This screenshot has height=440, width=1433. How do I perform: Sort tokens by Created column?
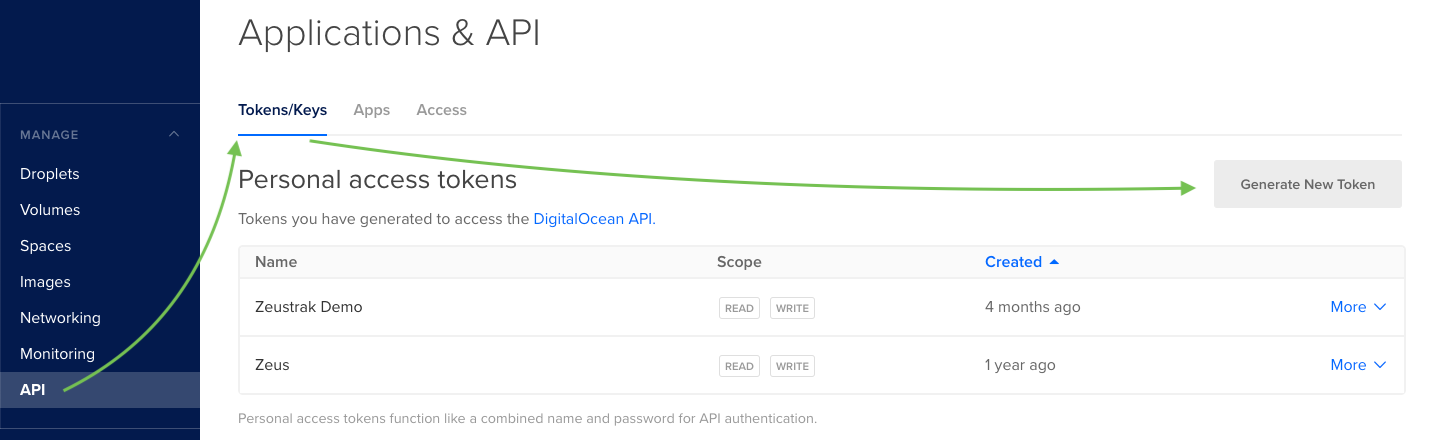(x=1021, y=262)
